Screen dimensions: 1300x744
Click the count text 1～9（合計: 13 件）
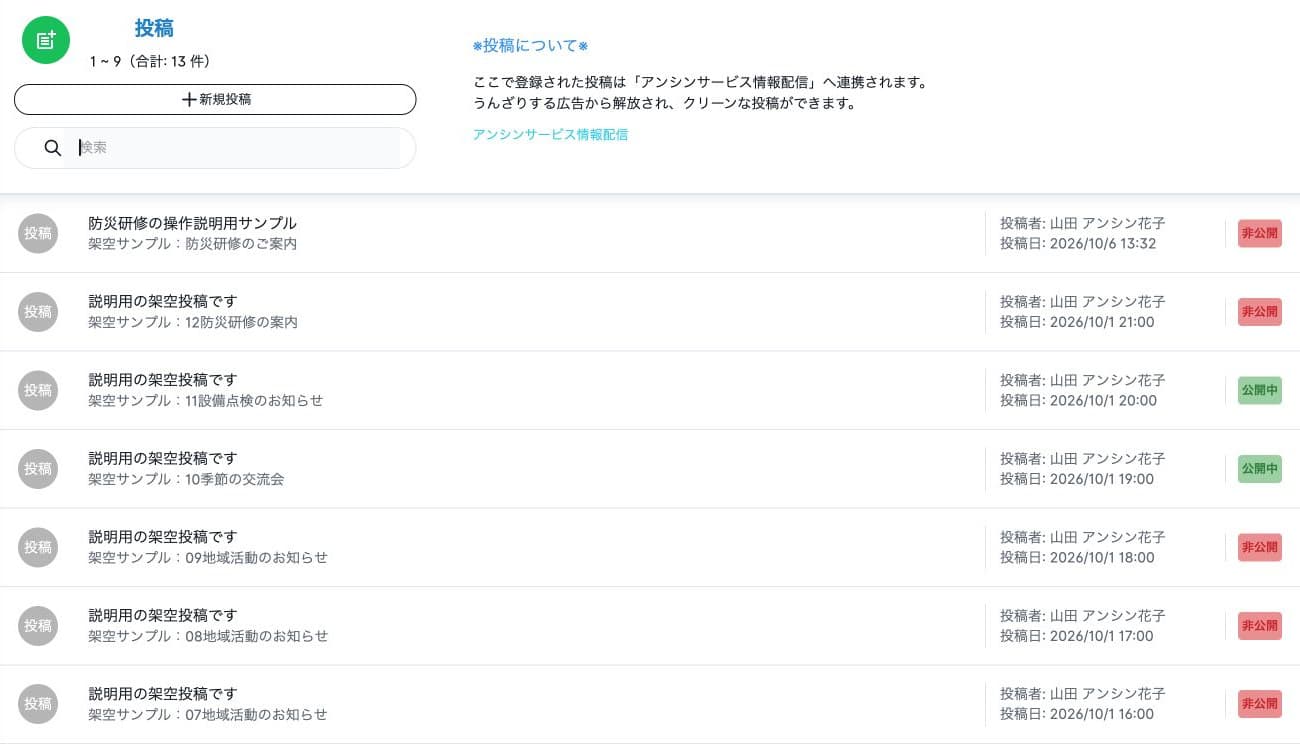(x=150, y=61)
